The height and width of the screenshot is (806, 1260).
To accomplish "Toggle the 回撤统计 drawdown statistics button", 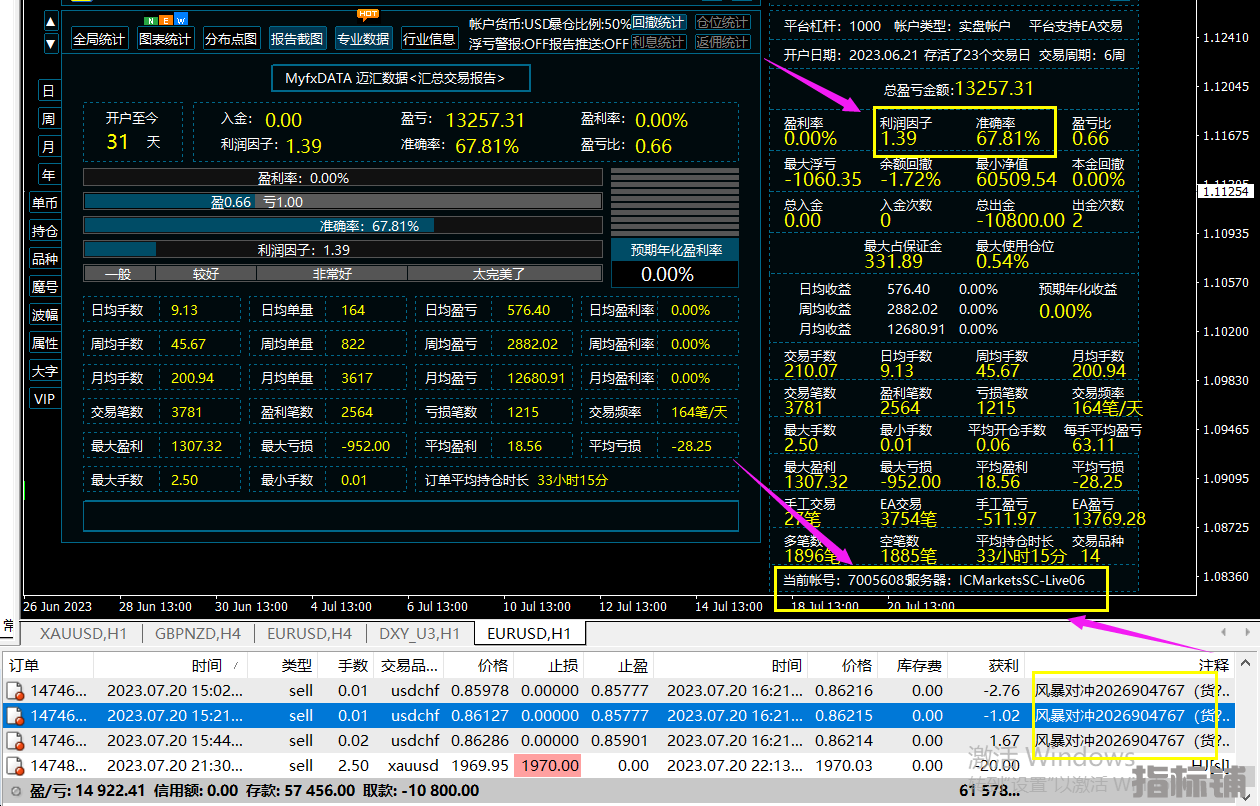I will tap(659, 22).
